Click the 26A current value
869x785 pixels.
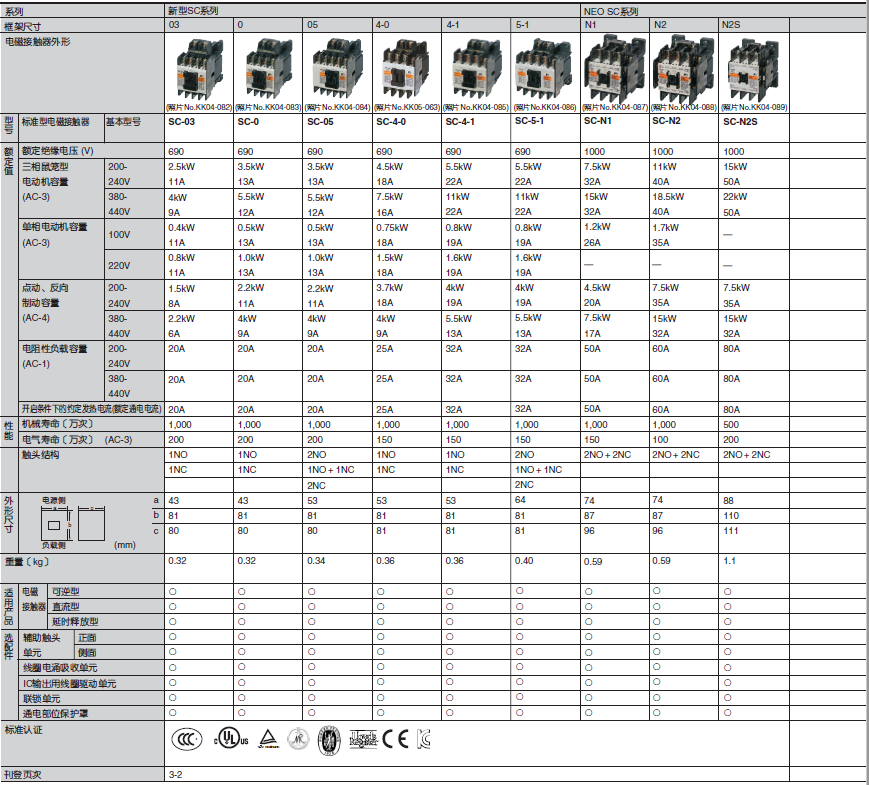(592, 243)
